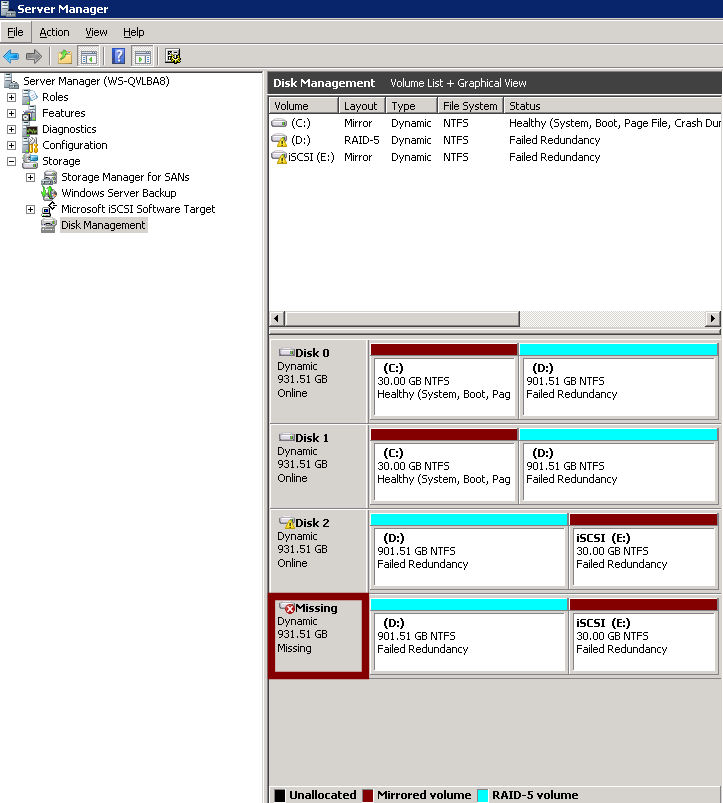The image size is (723, 803).
Task: Click the Server Manager root node icon
Action: pyautogui.click(x=11, y=81)
